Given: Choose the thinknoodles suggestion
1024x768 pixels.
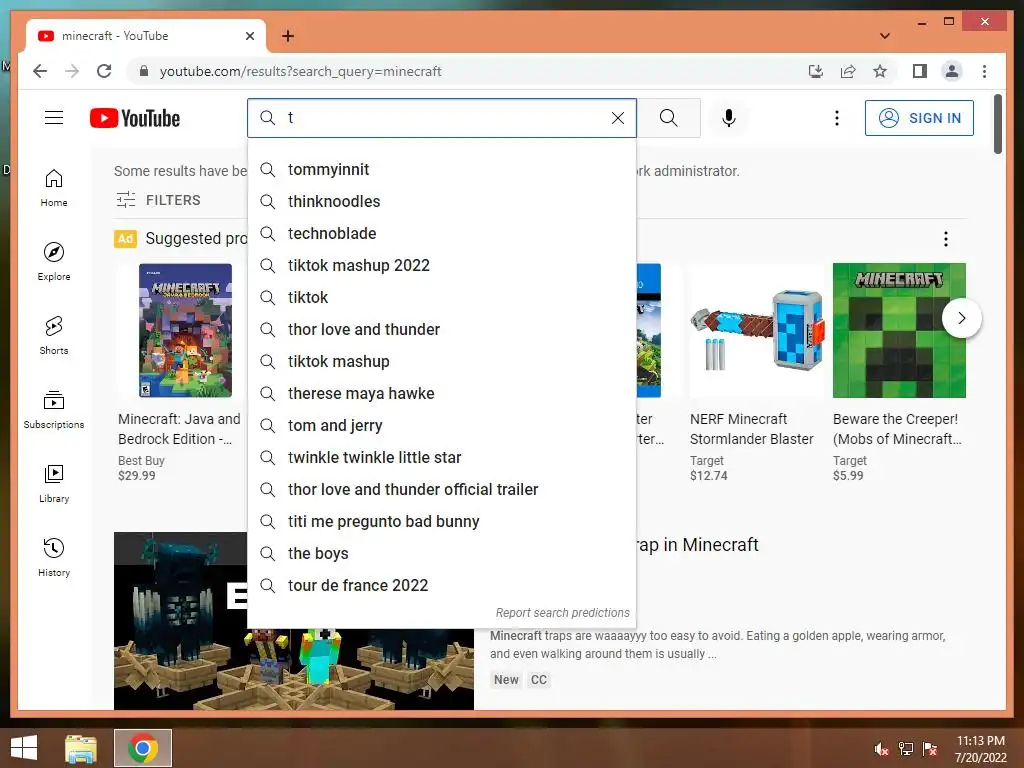Looking at the screenshot, I should (x=442, y=202).
